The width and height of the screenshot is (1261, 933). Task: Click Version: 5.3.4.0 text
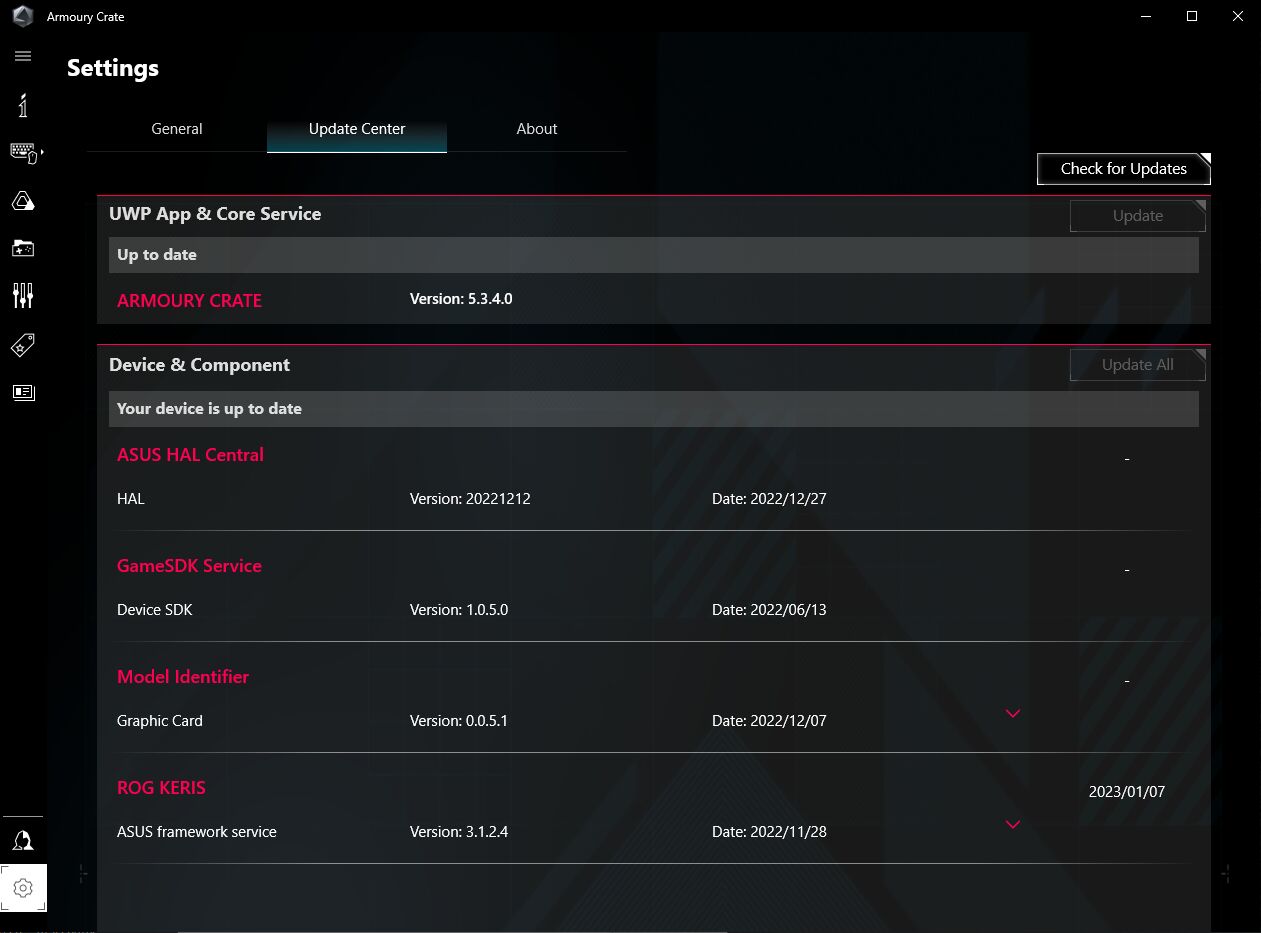click(x=461, y=299)
